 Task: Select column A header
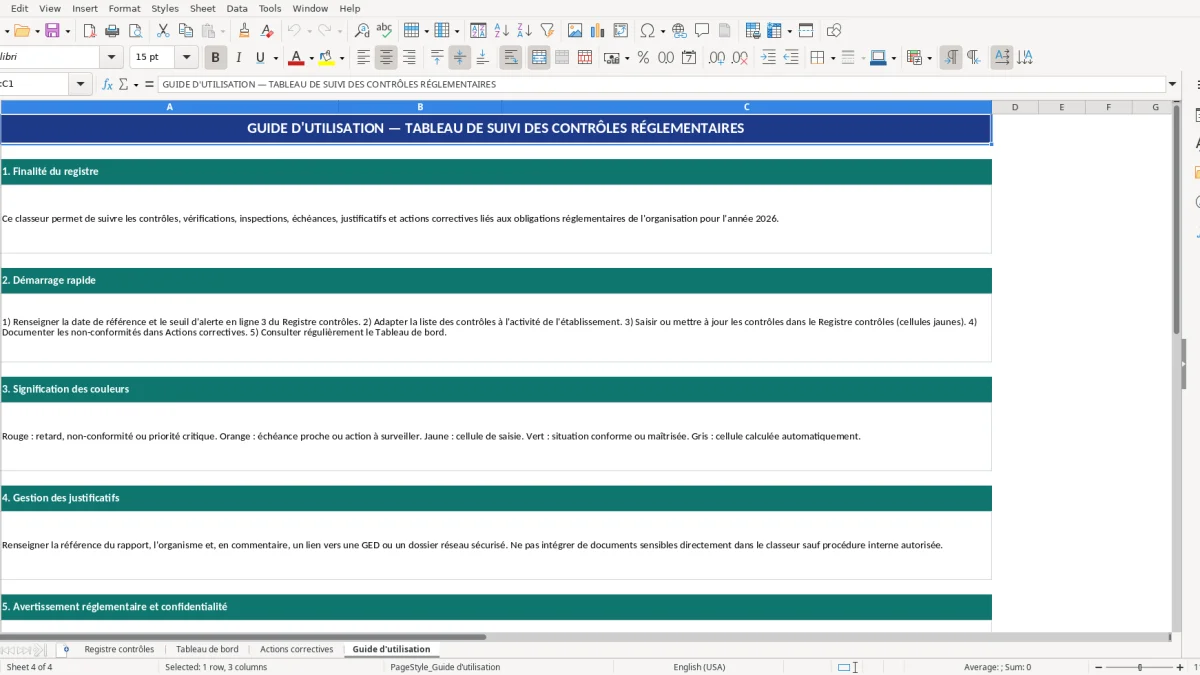pyautogui.click(x=169, y=107)
